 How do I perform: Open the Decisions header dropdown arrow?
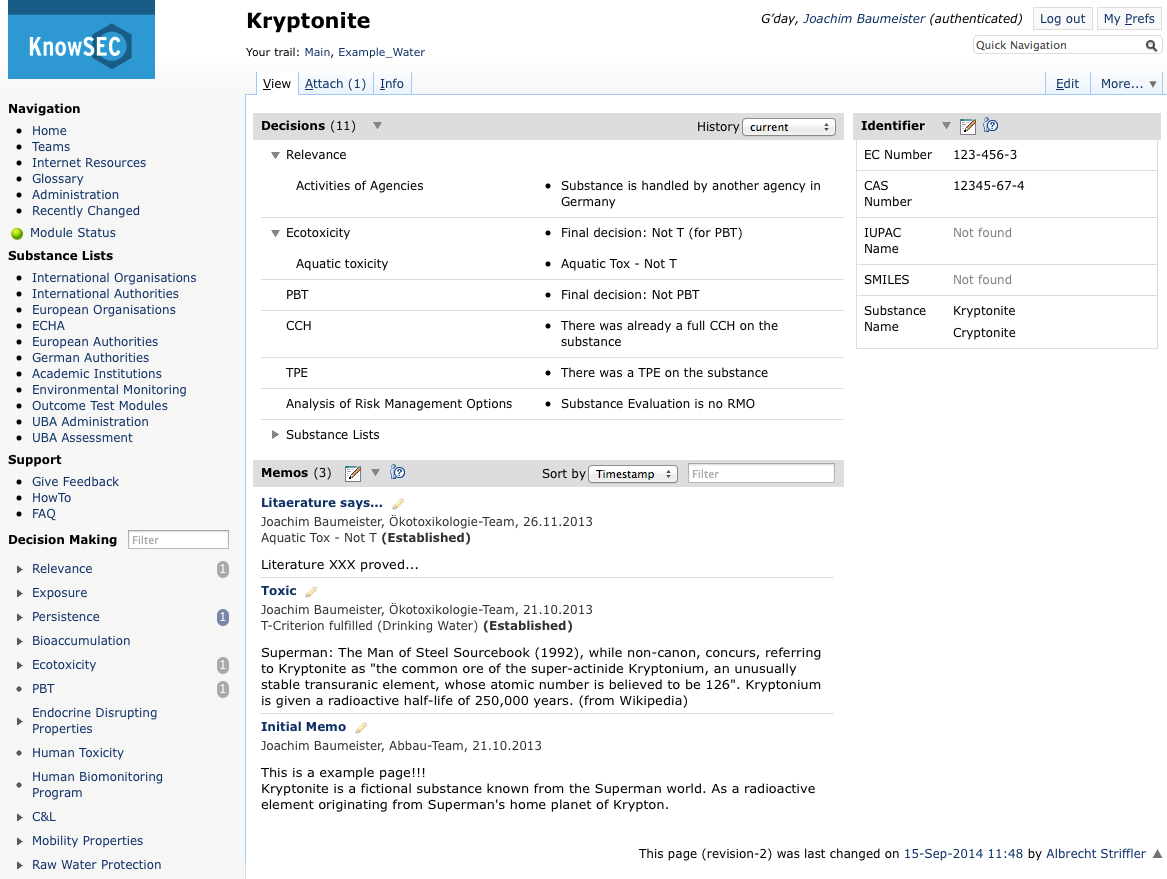coord(377,126)
